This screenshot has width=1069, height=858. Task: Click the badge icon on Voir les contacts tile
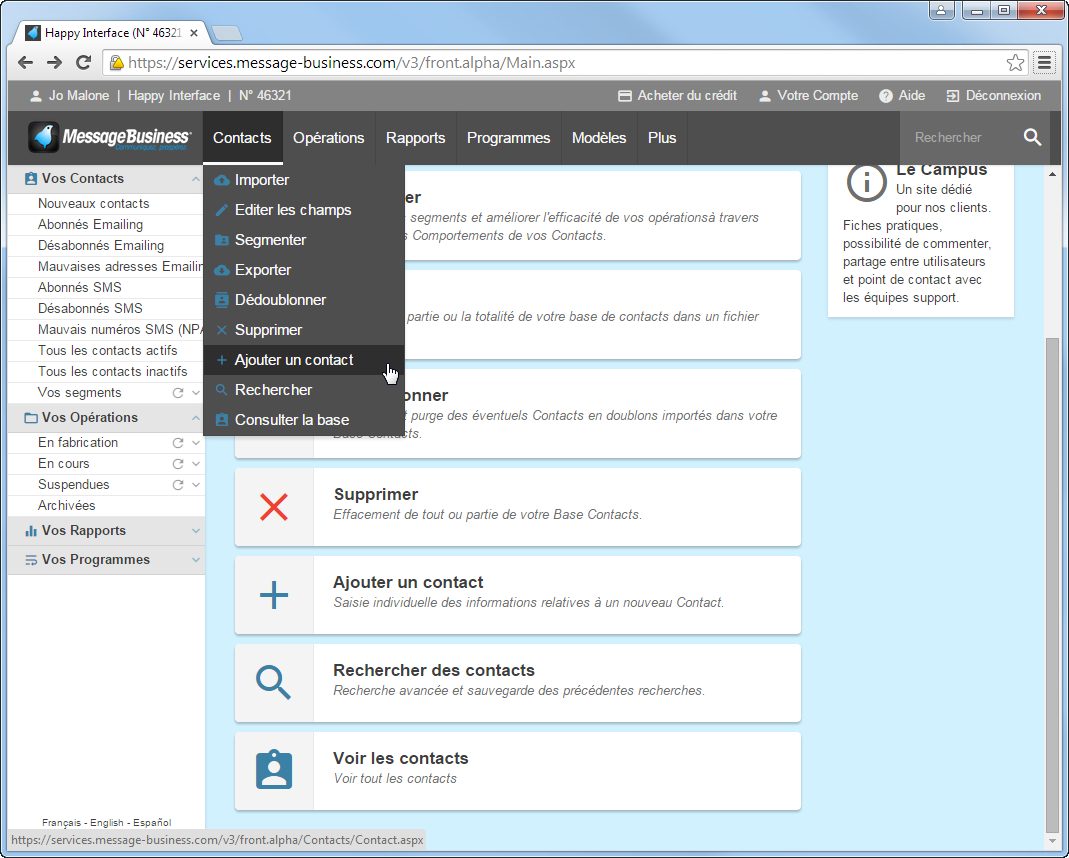click(274, 771)
